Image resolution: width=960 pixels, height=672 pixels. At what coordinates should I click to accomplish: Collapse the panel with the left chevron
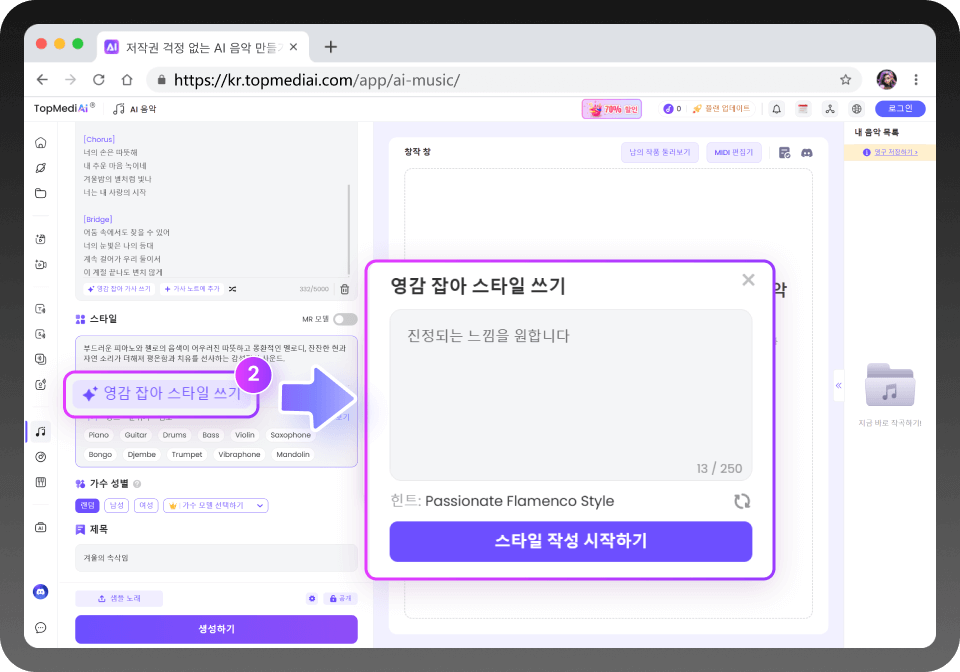(x=839, y=385)
